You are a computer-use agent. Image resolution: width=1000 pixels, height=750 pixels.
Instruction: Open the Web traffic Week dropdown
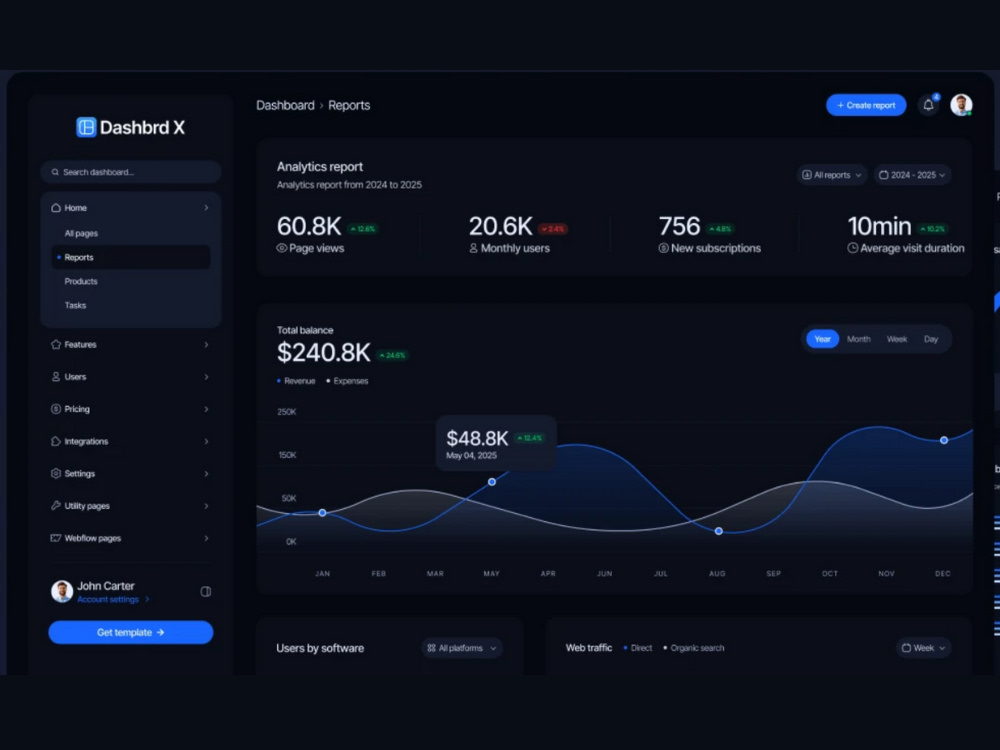(923, 648)
